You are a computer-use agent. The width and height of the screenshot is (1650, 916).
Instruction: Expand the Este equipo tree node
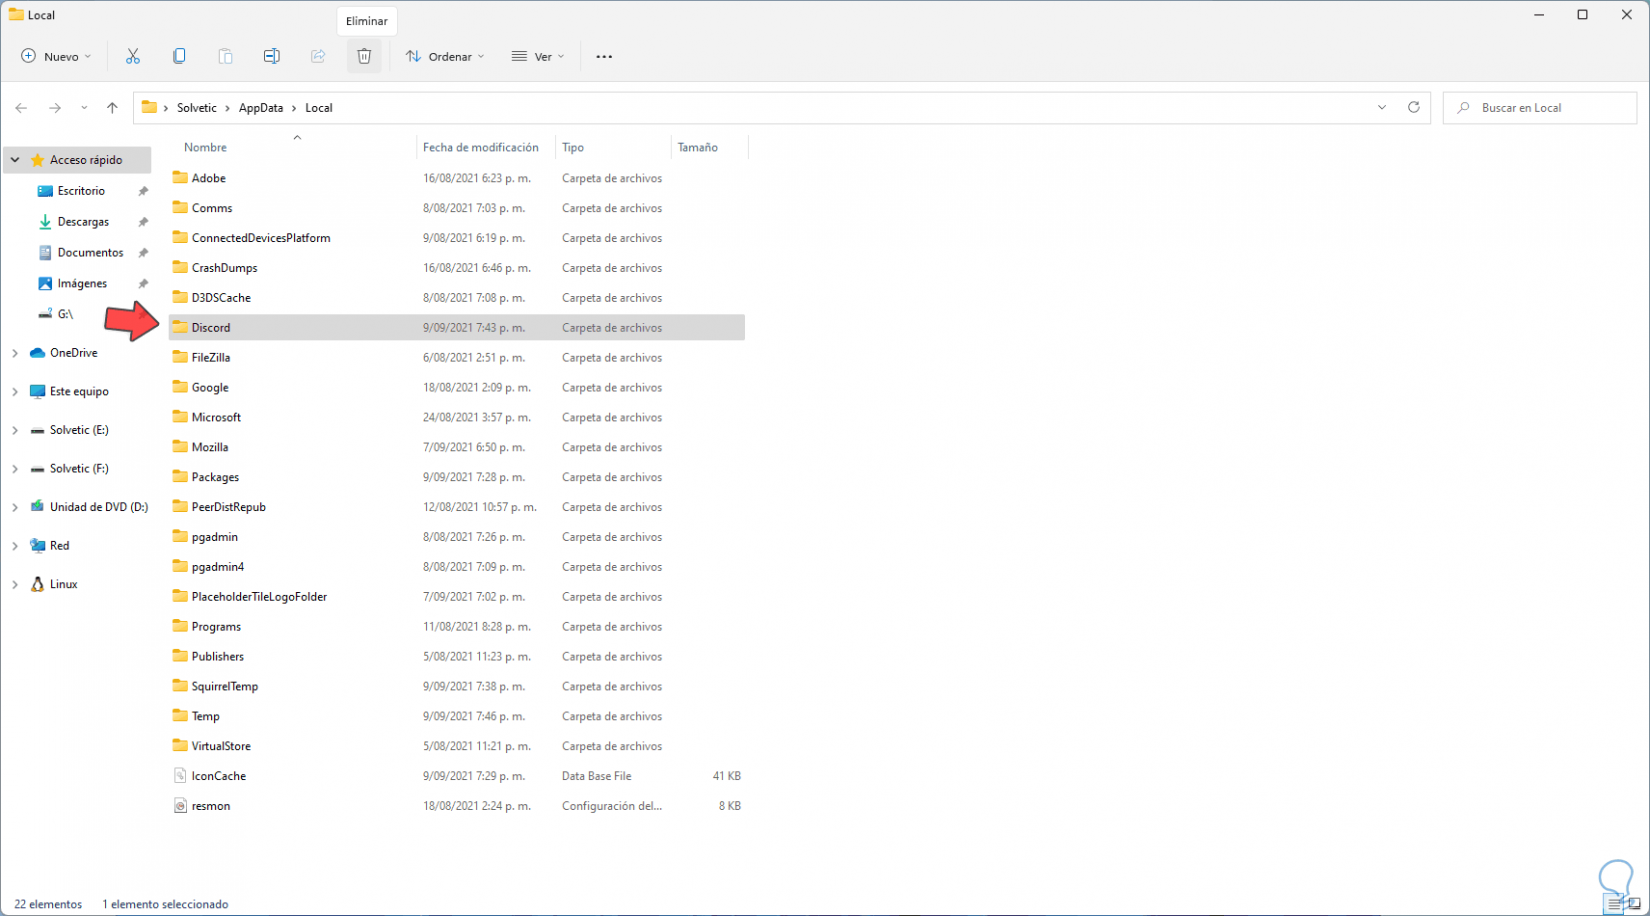tap(15, 392)
